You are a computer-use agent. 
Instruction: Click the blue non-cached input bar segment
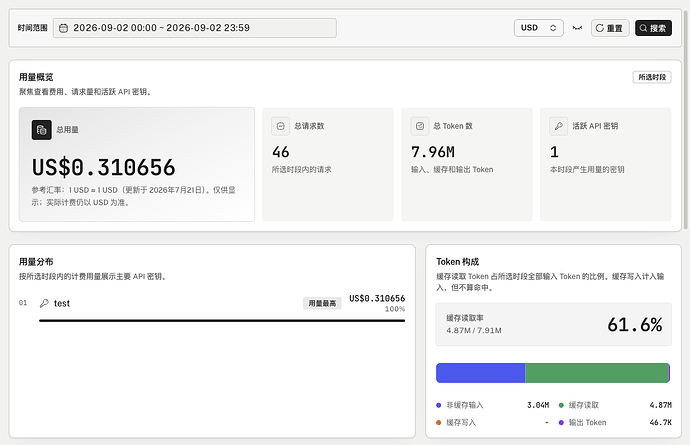[x=481, y=373]
